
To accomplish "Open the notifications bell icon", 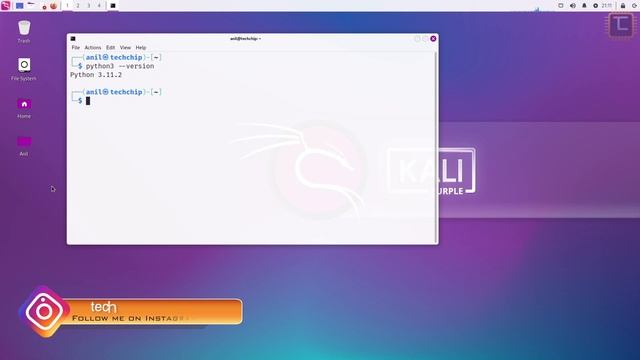I will point(584,6).
